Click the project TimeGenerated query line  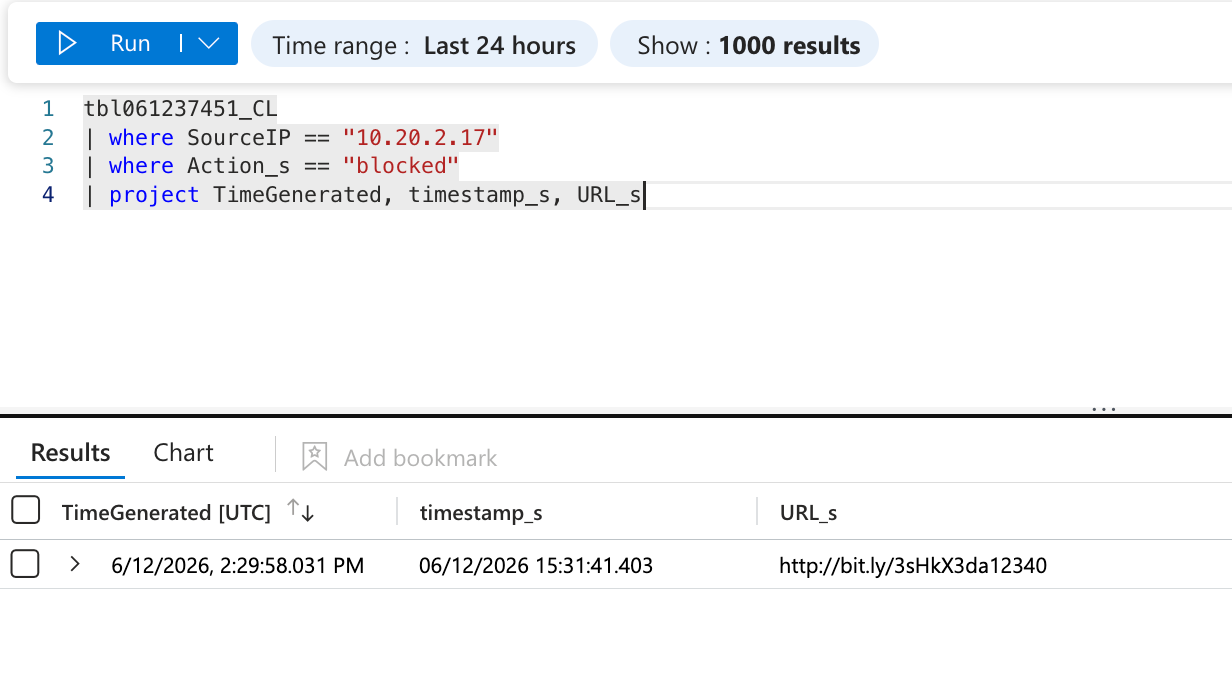(x=364, y=194)
